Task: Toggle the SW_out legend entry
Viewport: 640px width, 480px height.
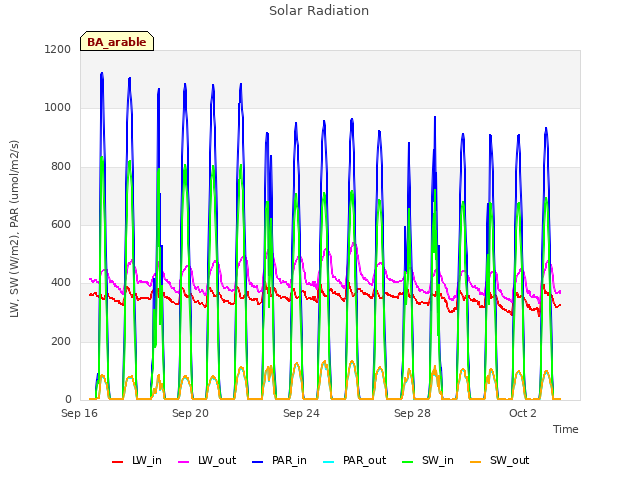Action: (x=500, y=461)
